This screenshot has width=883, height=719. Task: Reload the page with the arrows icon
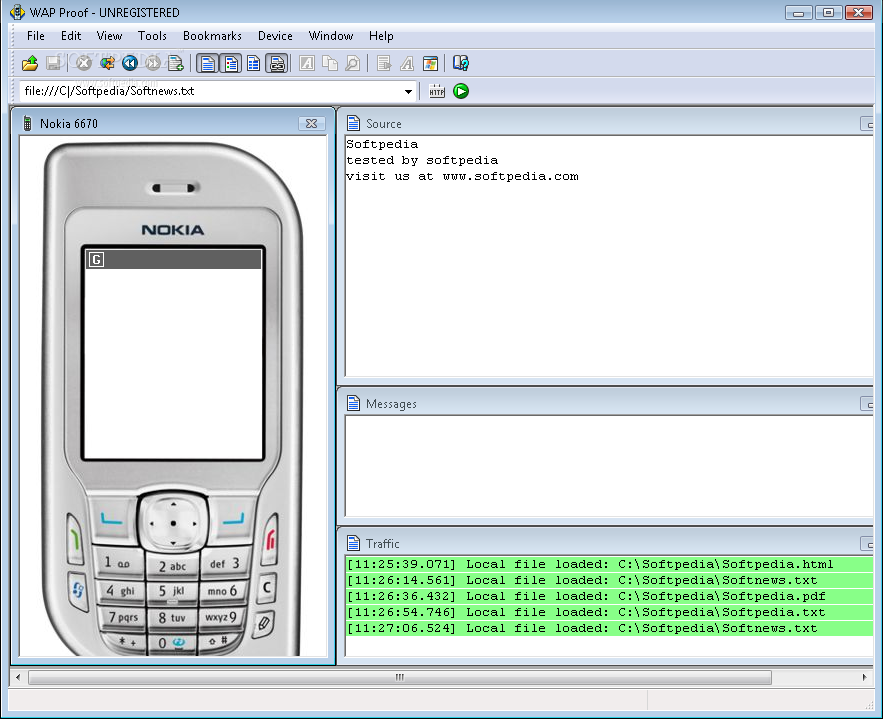click(107, 63)
